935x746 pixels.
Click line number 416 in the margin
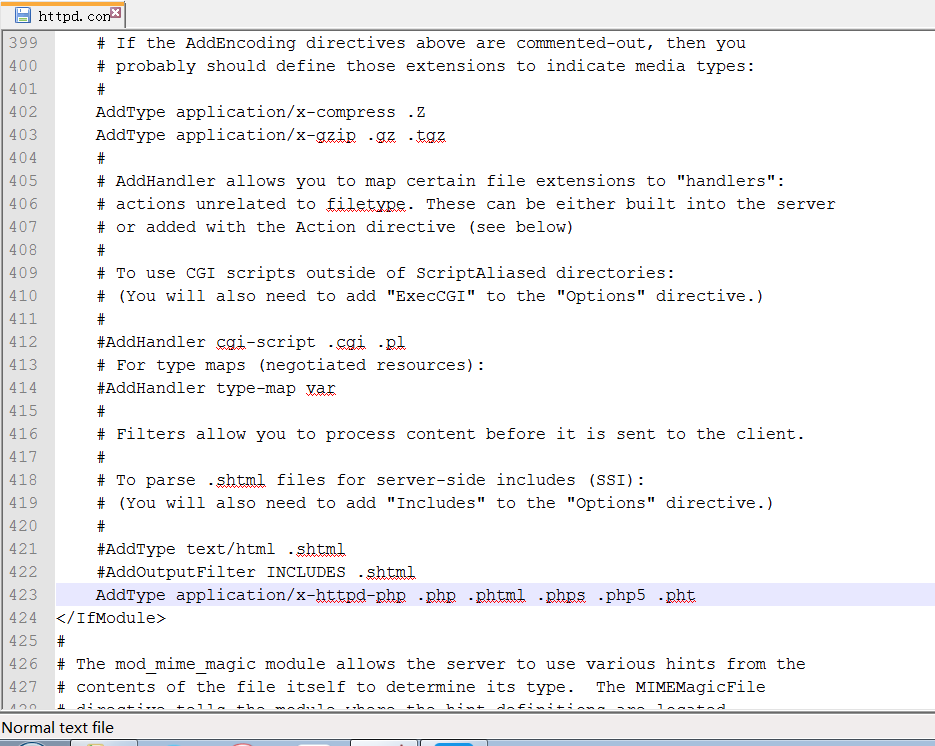22,434
